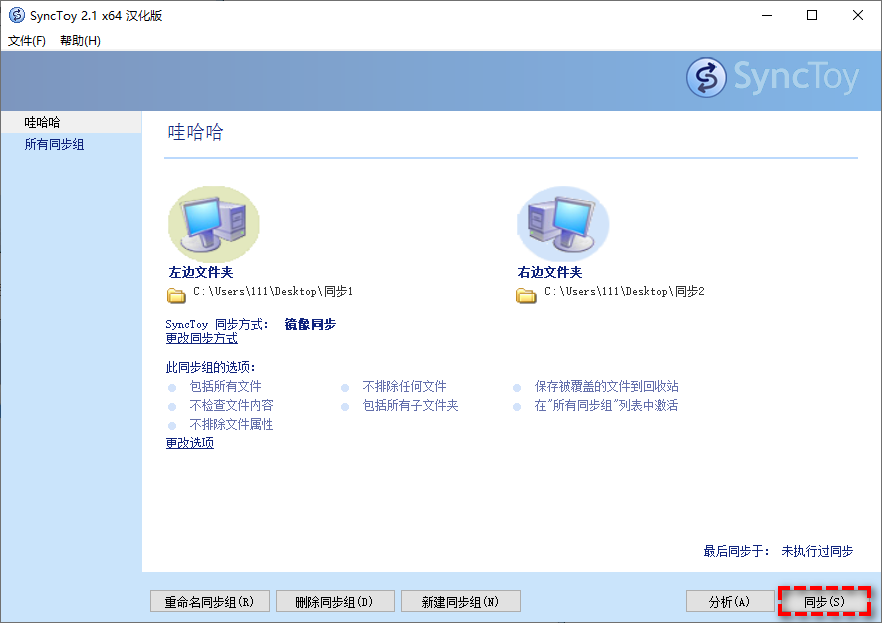Click the yellow folder icon beside 同步1 path
882x623 pixels.
[x=176, y=295]
